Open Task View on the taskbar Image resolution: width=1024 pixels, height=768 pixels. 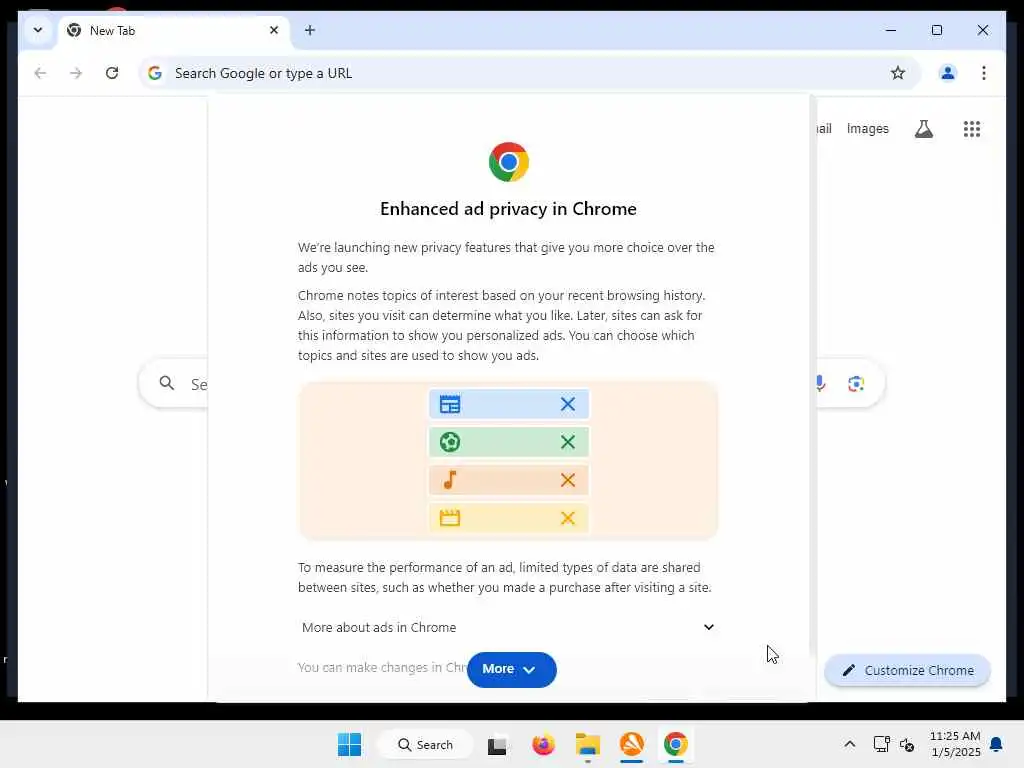pos(497,744)
